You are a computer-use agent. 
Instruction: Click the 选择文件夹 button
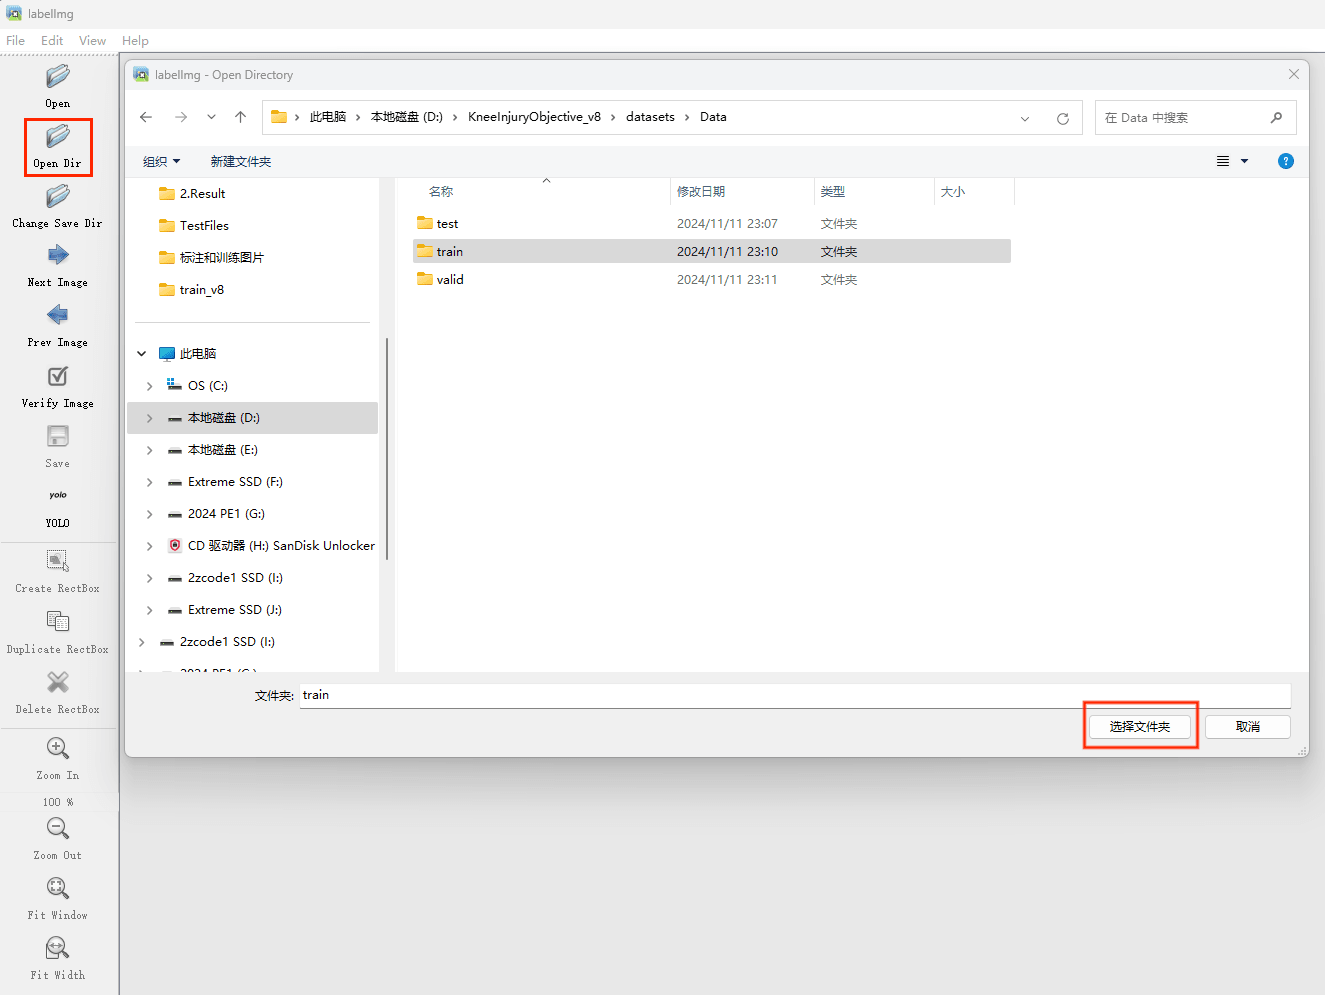(1140, 727)
